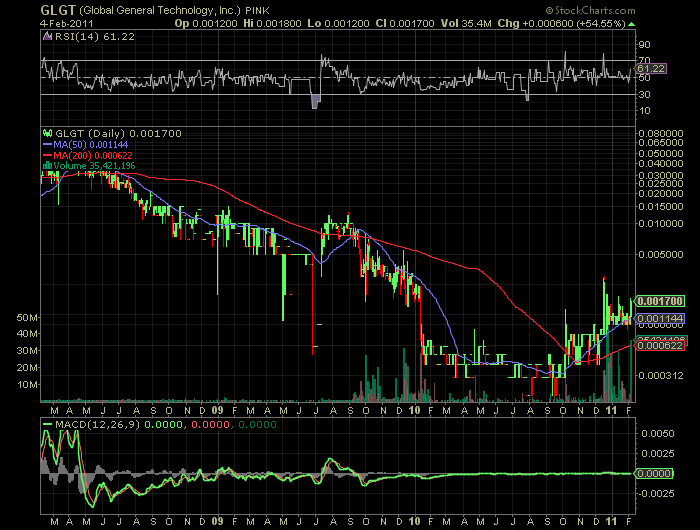Click the blue MA(50) legend line sample
Screen dimensions: 700x530
[47, 145]
